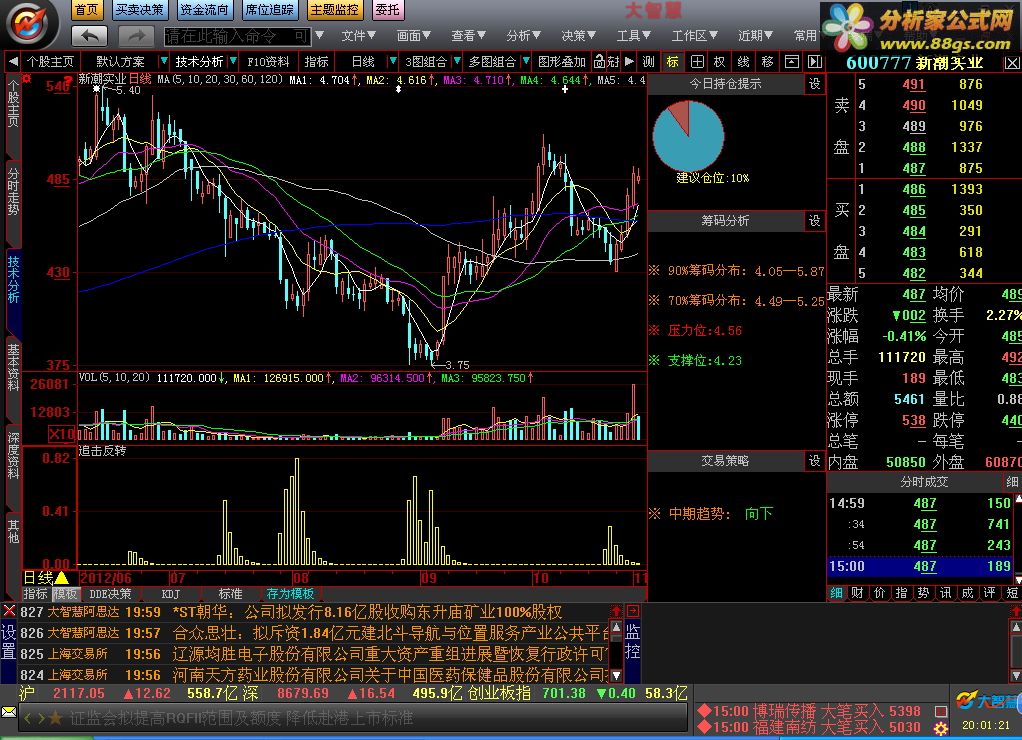This screenshot has height=740, width=1022.
Task: Click the star favorite icon in news bar
Action: [56, 718]
